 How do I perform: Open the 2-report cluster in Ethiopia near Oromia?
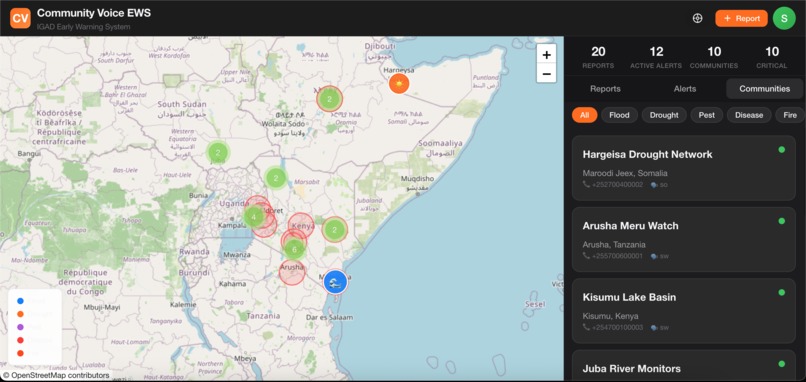(329, 99)
